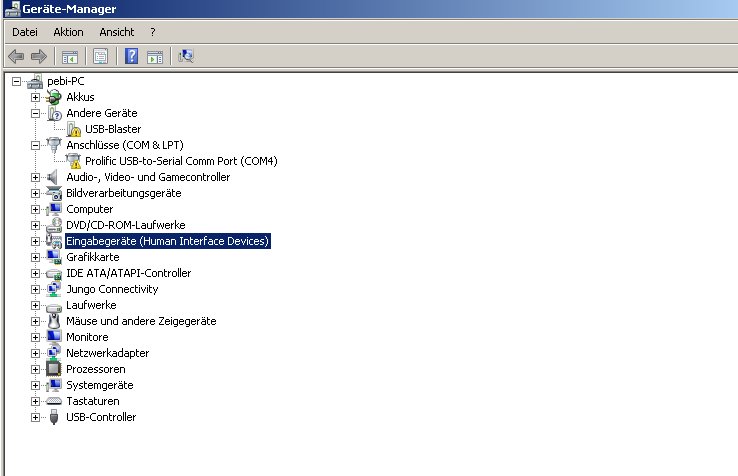Click the Jungo Connectivity icon
This screenshot has width=738, height=476.
54,289
